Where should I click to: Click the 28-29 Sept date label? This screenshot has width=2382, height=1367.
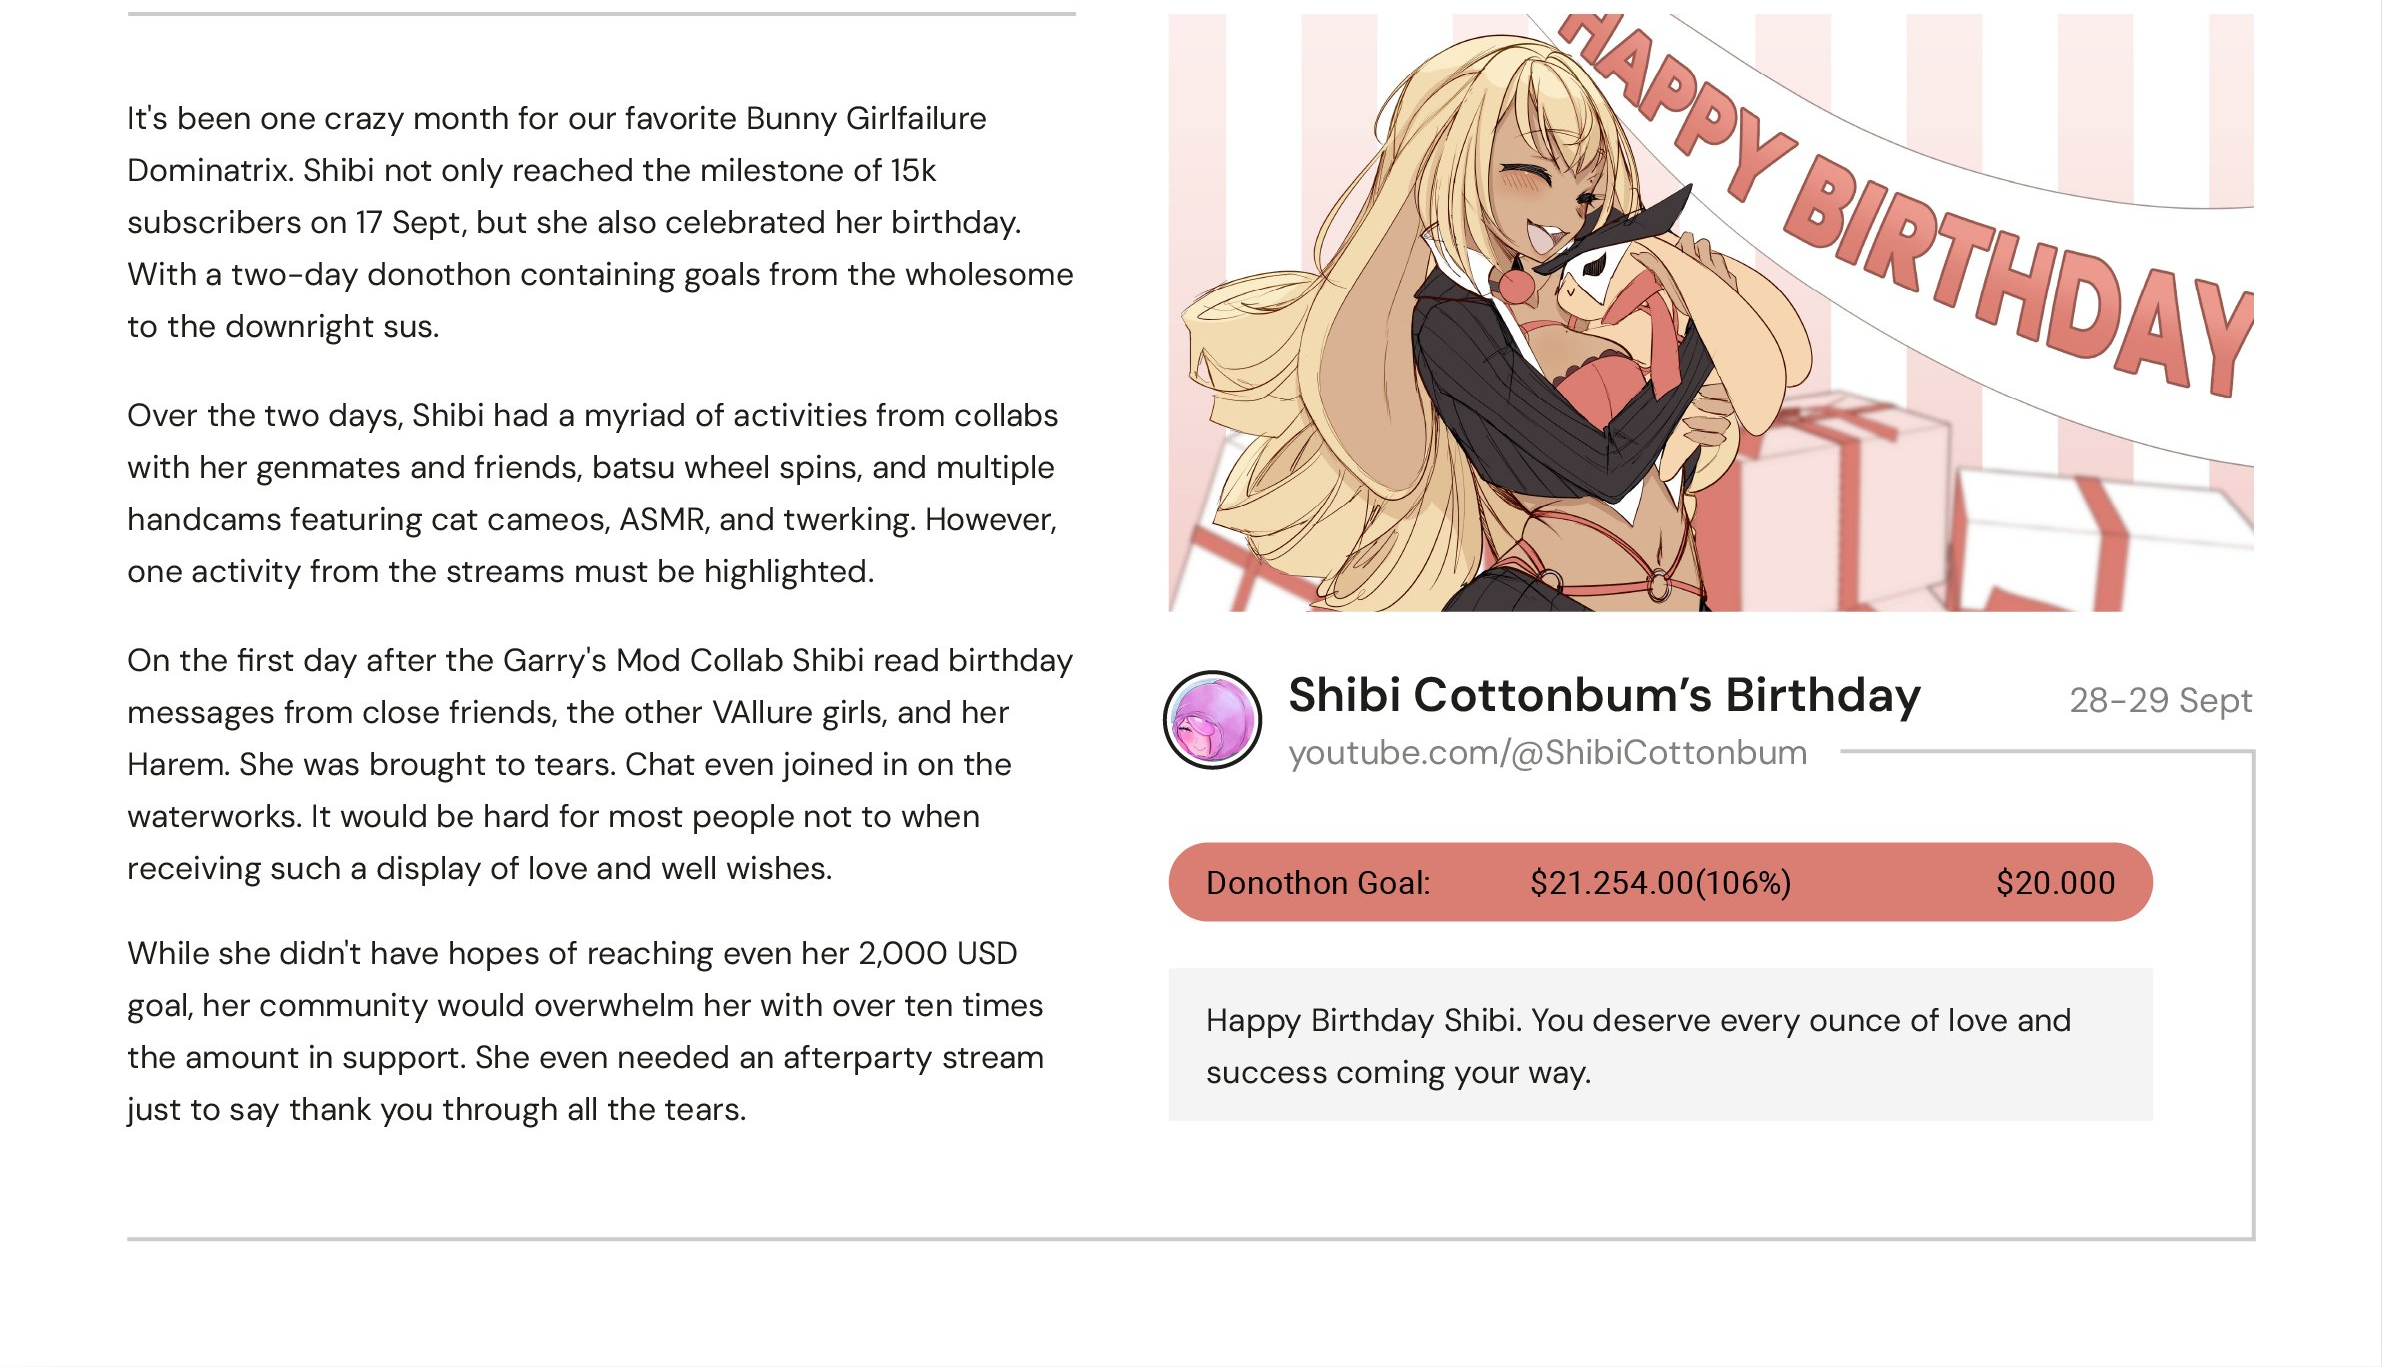point(2160,700)
